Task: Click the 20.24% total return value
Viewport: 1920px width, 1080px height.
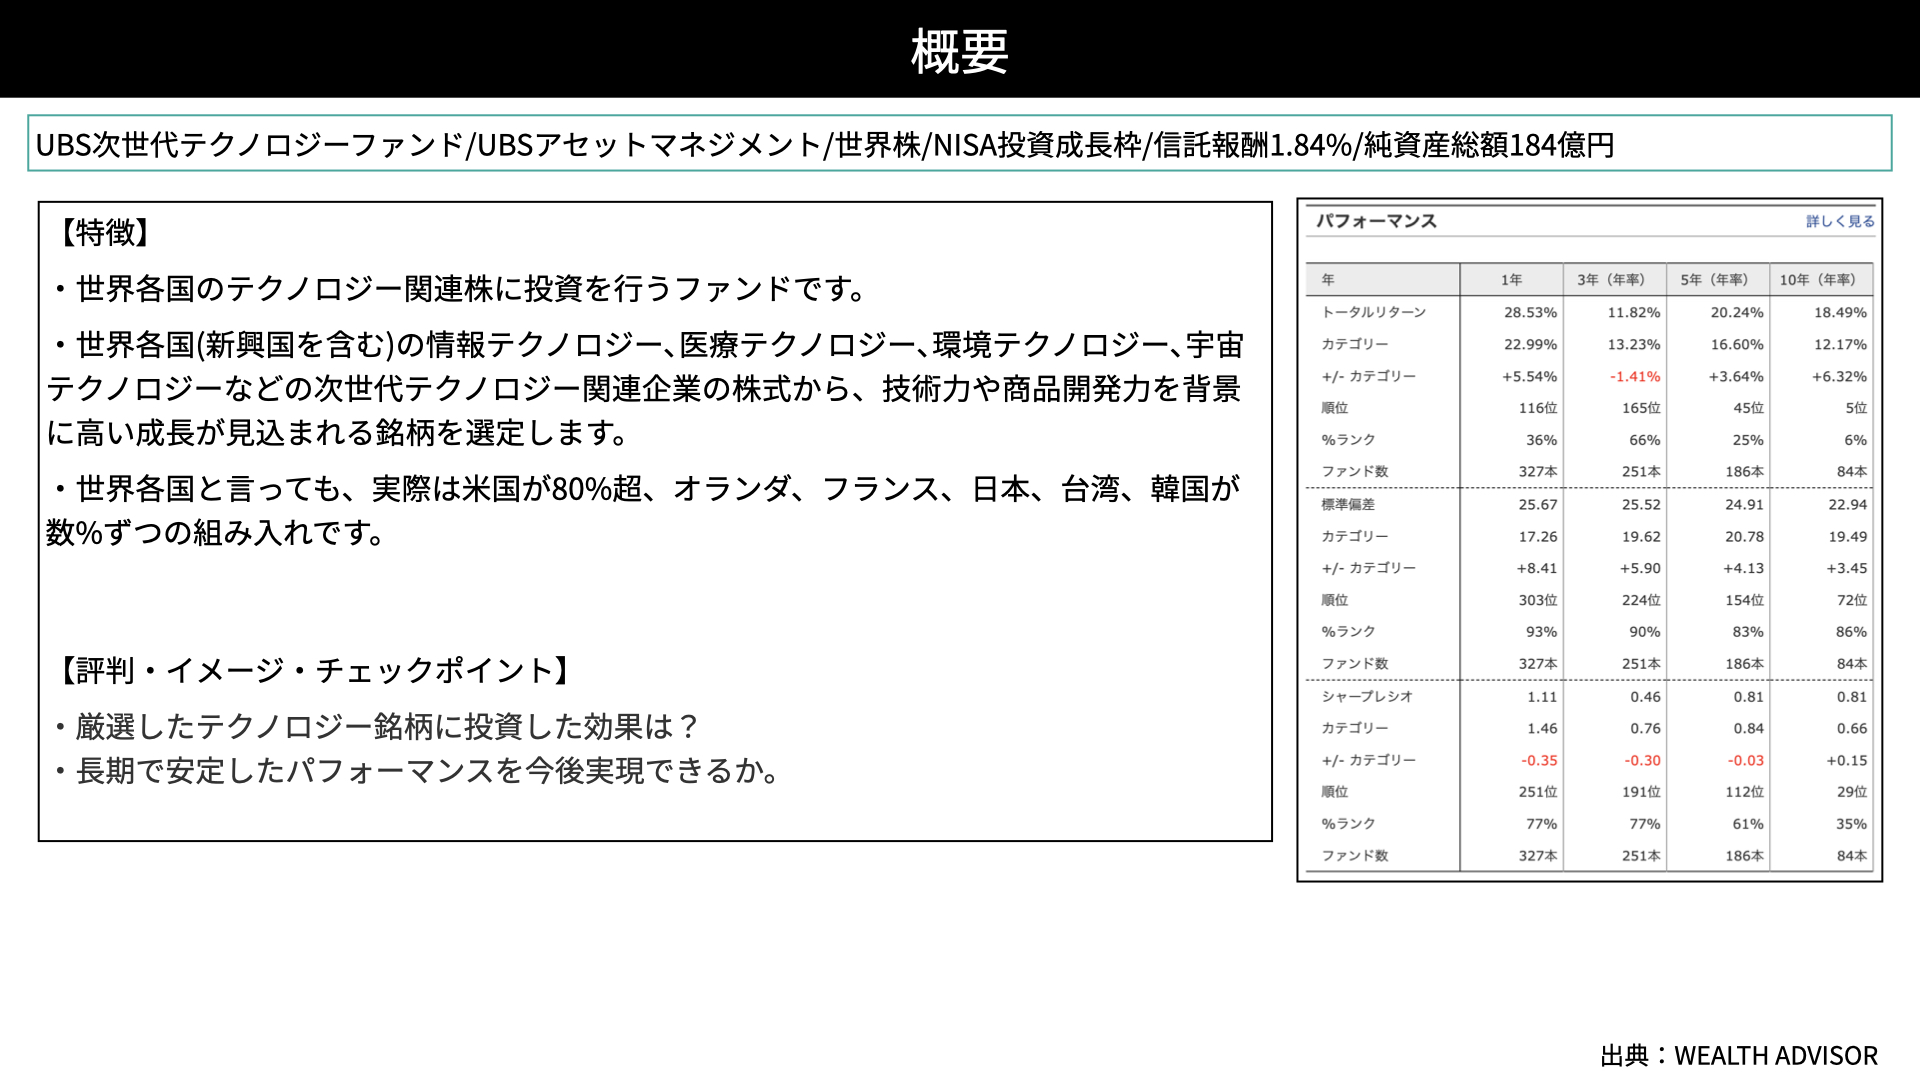Action: tap(1737, 312)
